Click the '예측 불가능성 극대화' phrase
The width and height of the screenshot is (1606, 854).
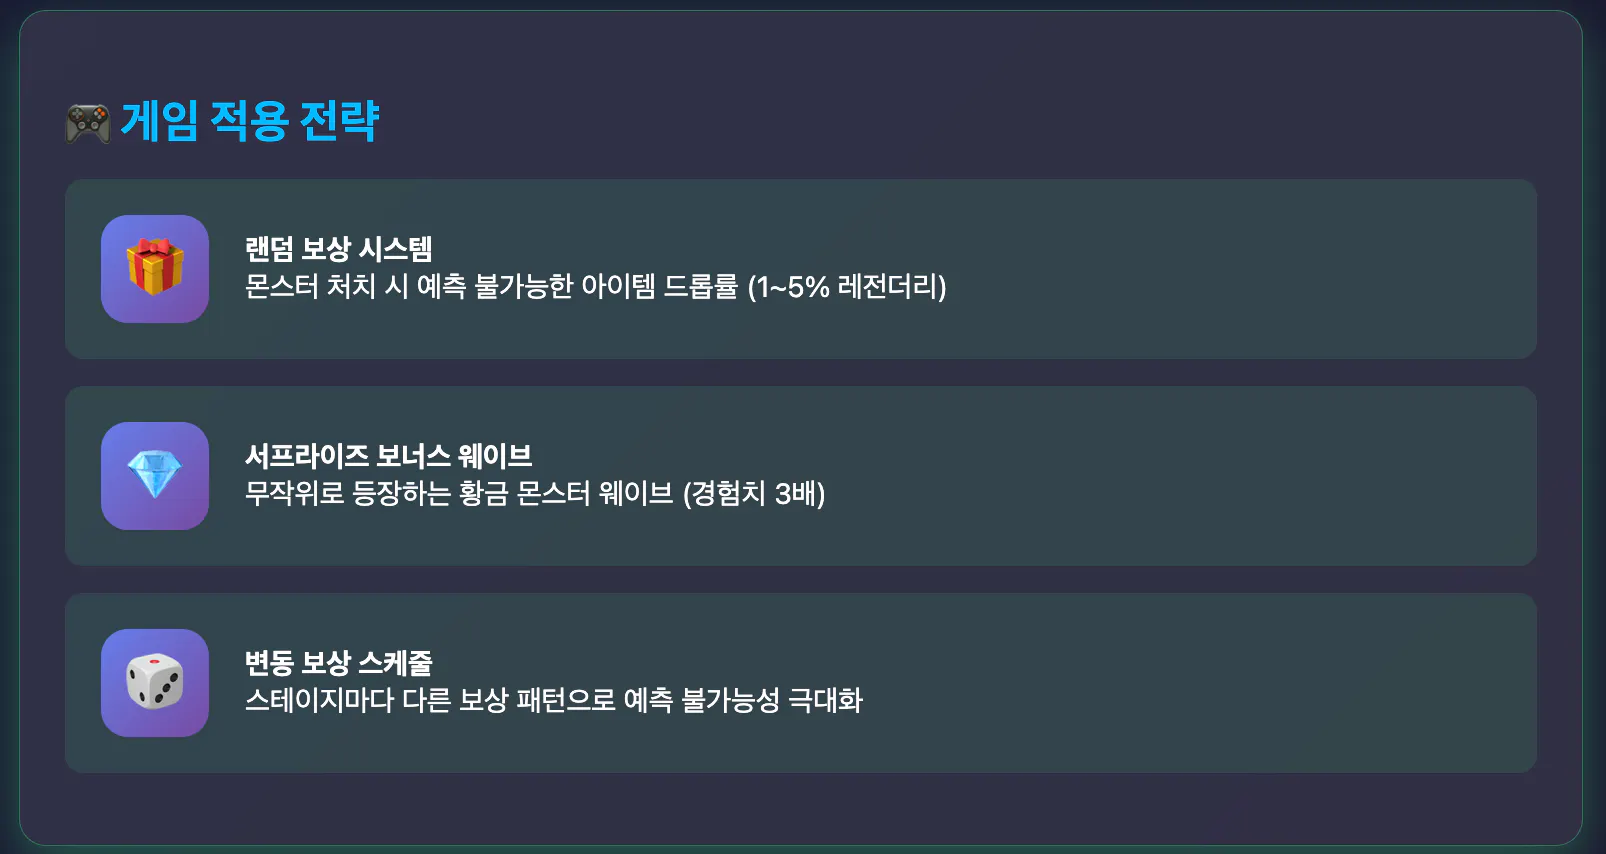(x=743, y=700)
